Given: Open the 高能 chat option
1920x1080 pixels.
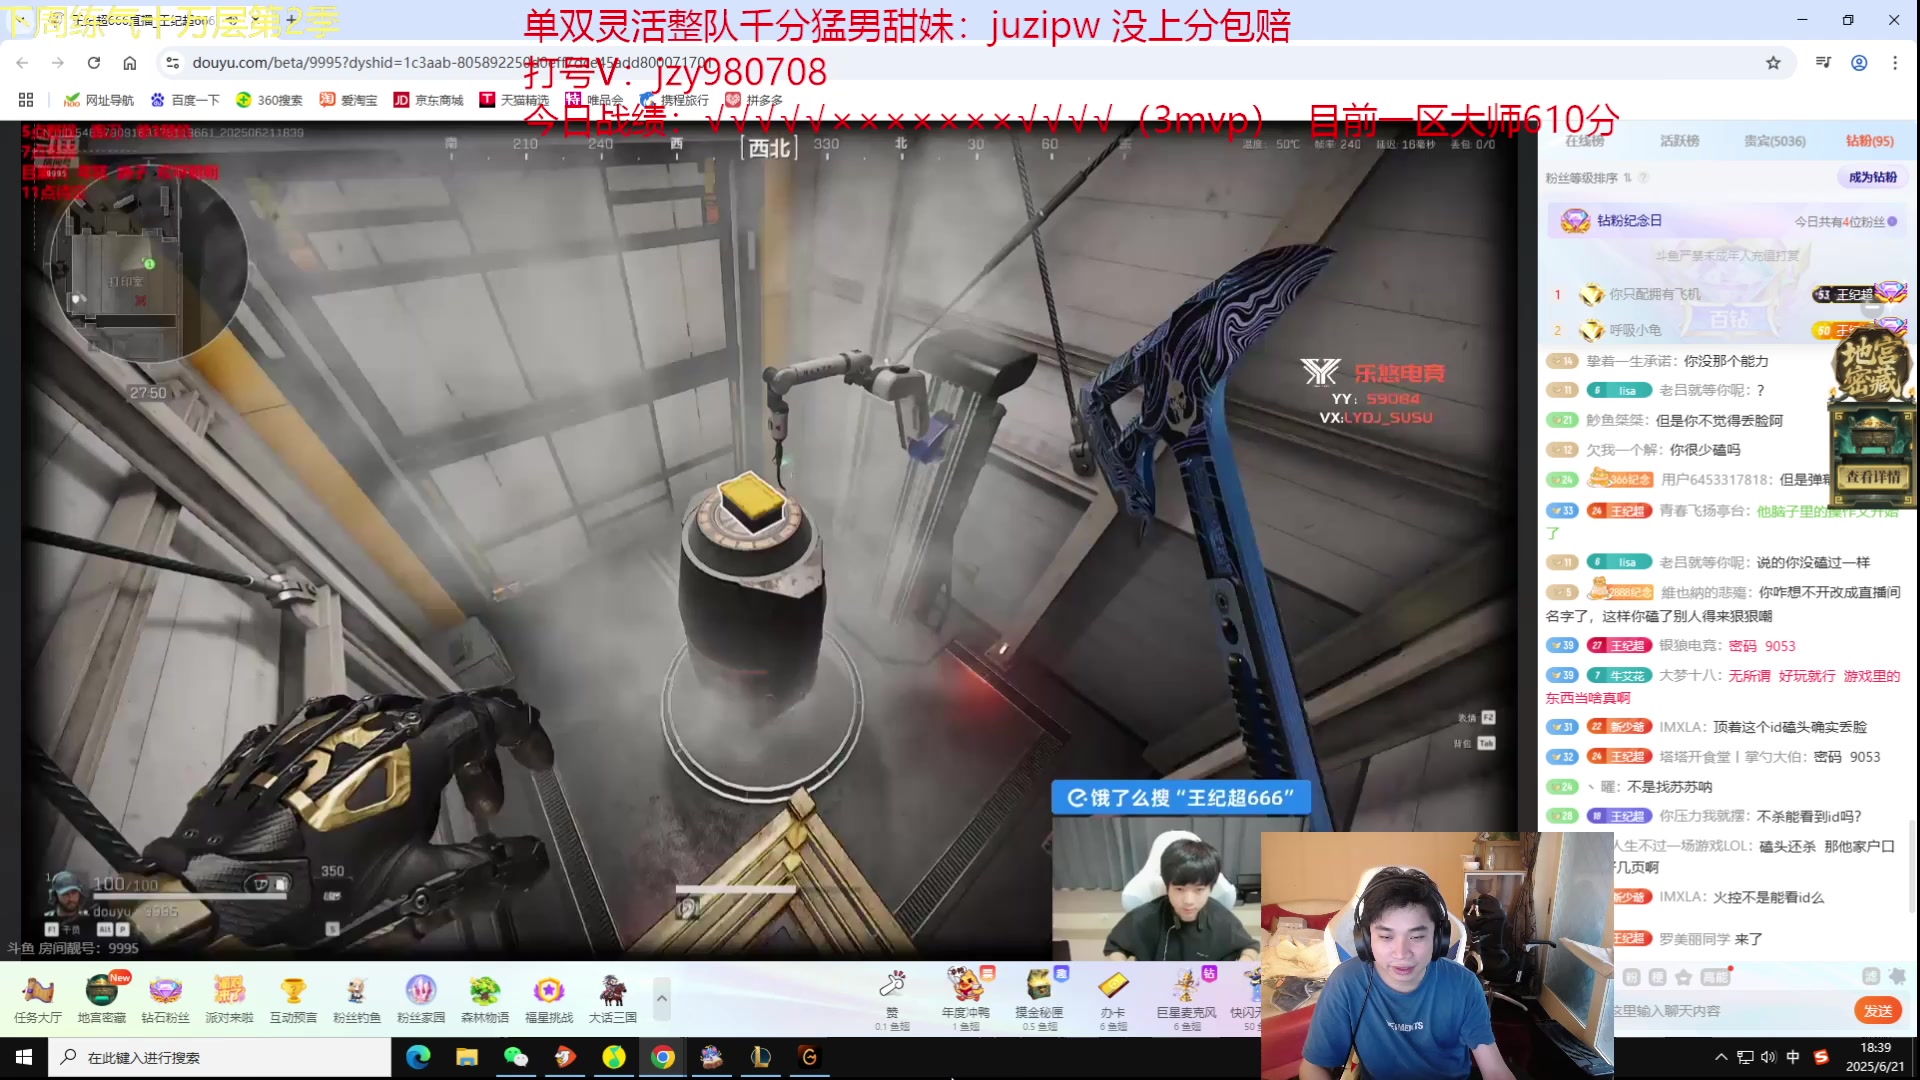Looking at the screenshot, I should pos(1716,977).
